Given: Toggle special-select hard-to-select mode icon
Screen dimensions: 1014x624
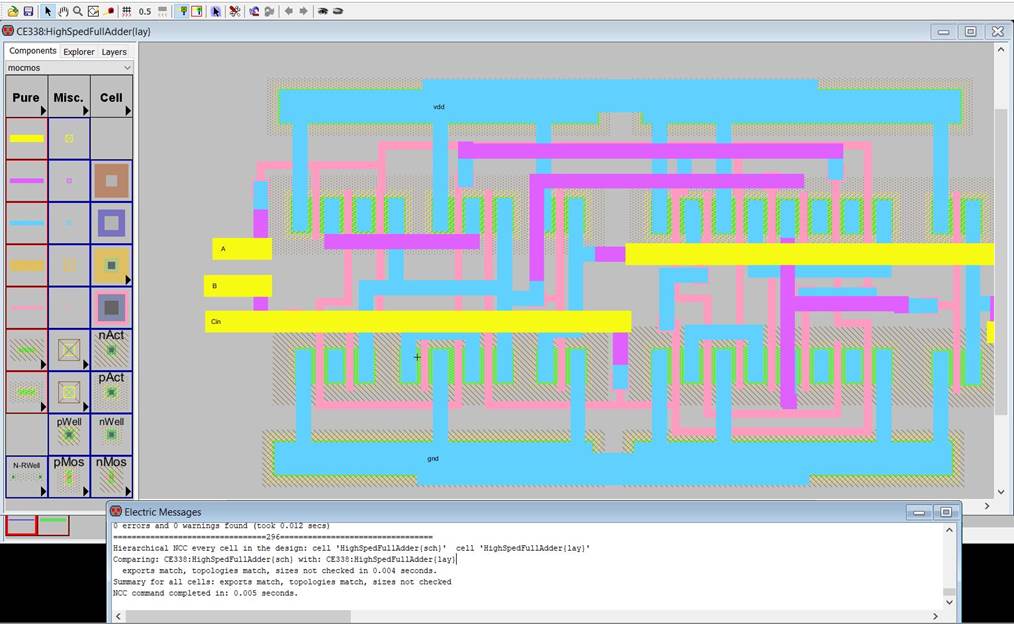Looking at the screenshot, I should pos(216,11).
